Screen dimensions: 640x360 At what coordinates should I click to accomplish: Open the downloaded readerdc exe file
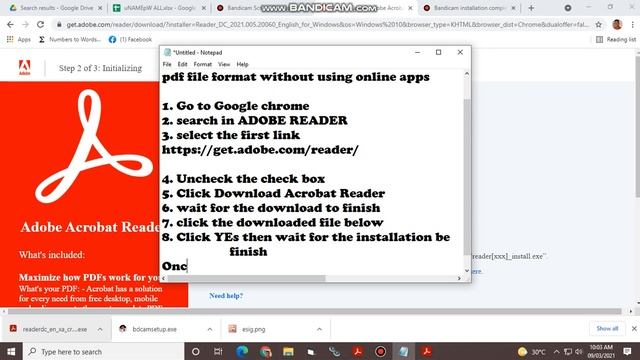coord(49,329)
